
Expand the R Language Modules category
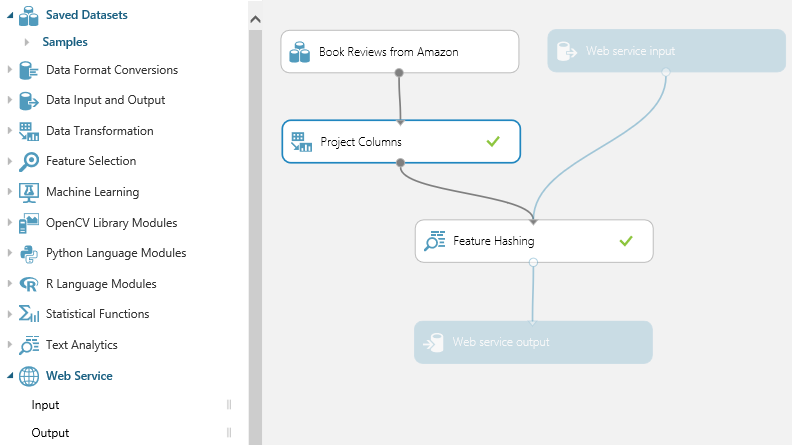(x=10, y=284)
